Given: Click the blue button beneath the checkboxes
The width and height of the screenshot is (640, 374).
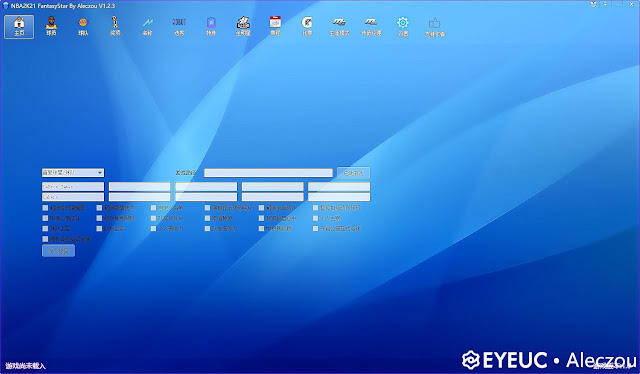Looking at the screenshot, I should (x=58, y=251).
